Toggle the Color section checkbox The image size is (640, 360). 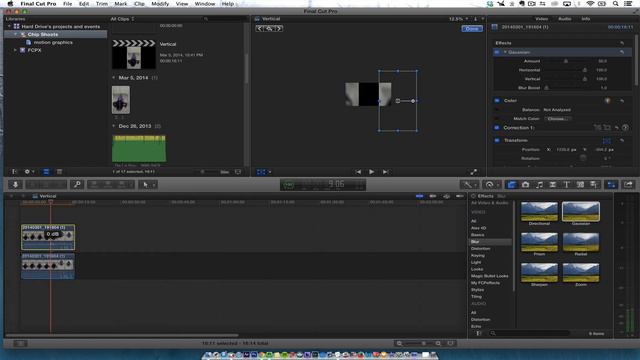[x=497, y=100]
